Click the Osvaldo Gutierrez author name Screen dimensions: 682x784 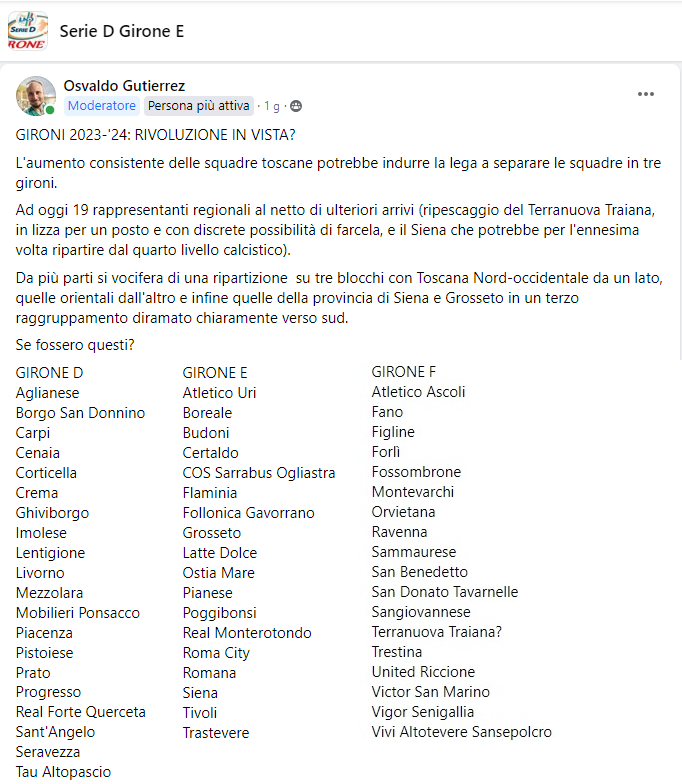[124, 86]
